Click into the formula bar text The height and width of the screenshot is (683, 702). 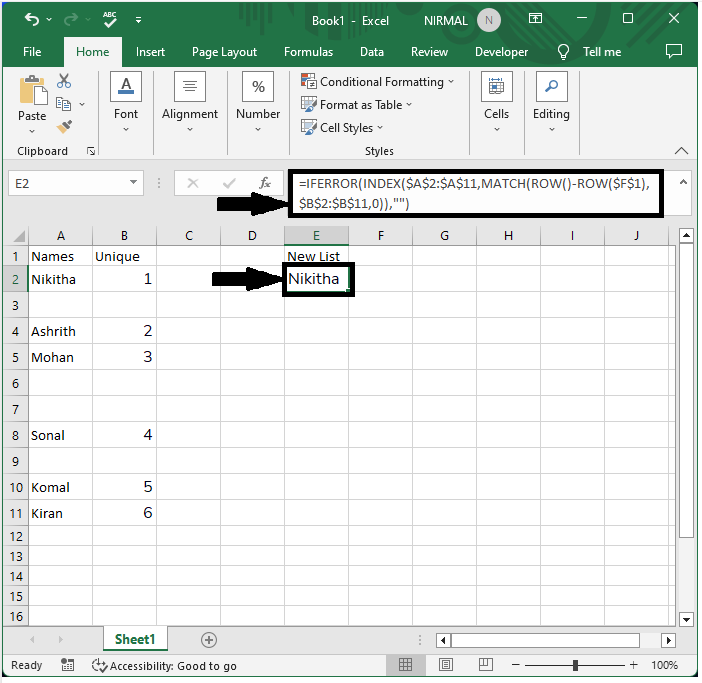click(475, 193)
